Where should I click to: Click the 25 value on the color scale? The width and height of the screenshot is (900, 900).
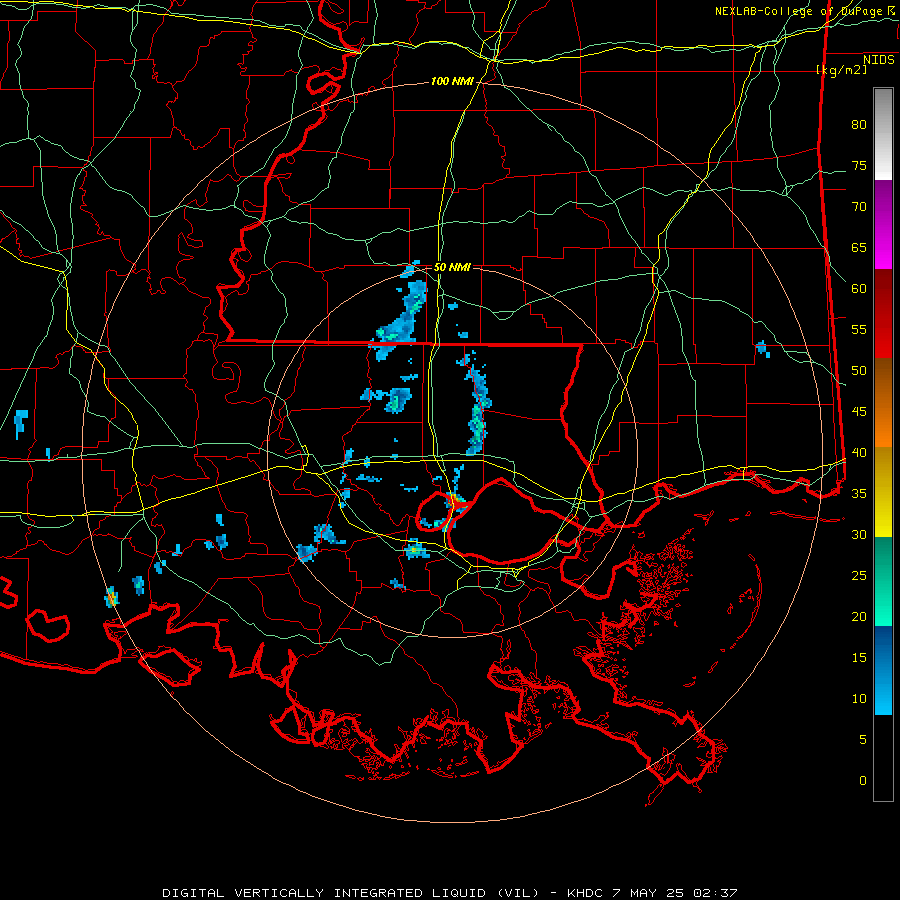click(859, 576)
